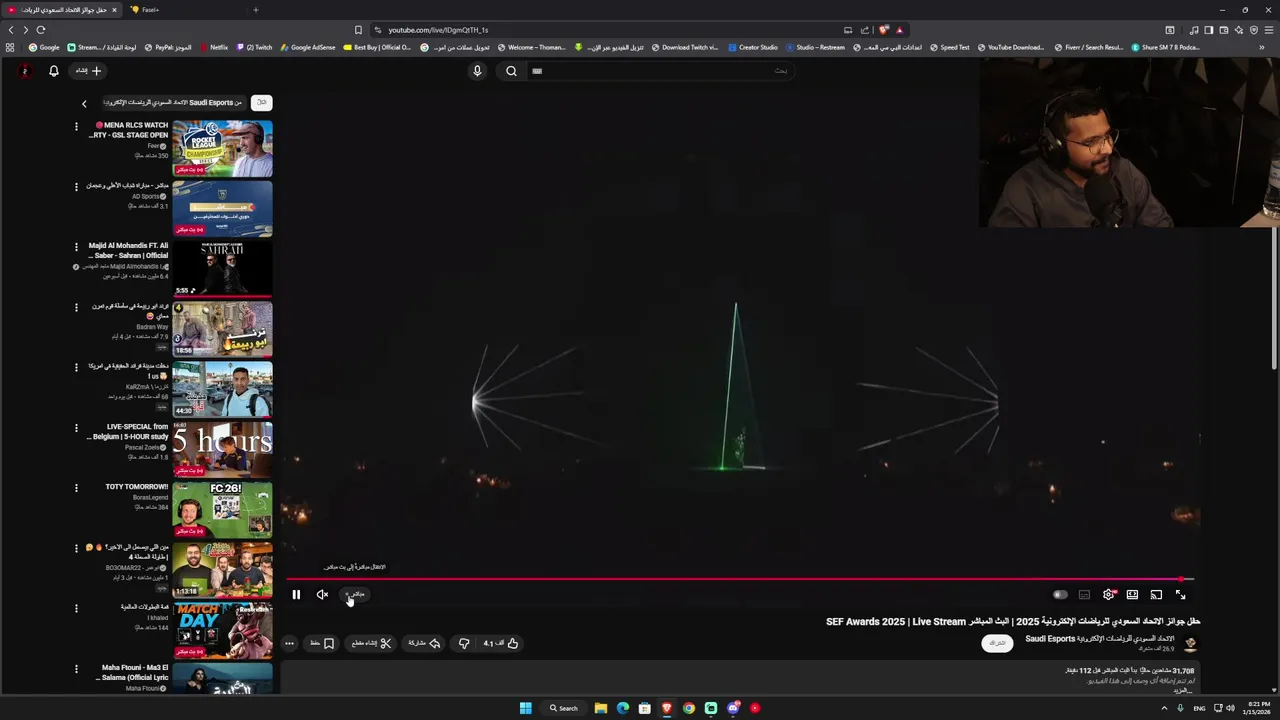Seek on the red progress bar
Screen dimensions: 1280x720
[740, 579]
